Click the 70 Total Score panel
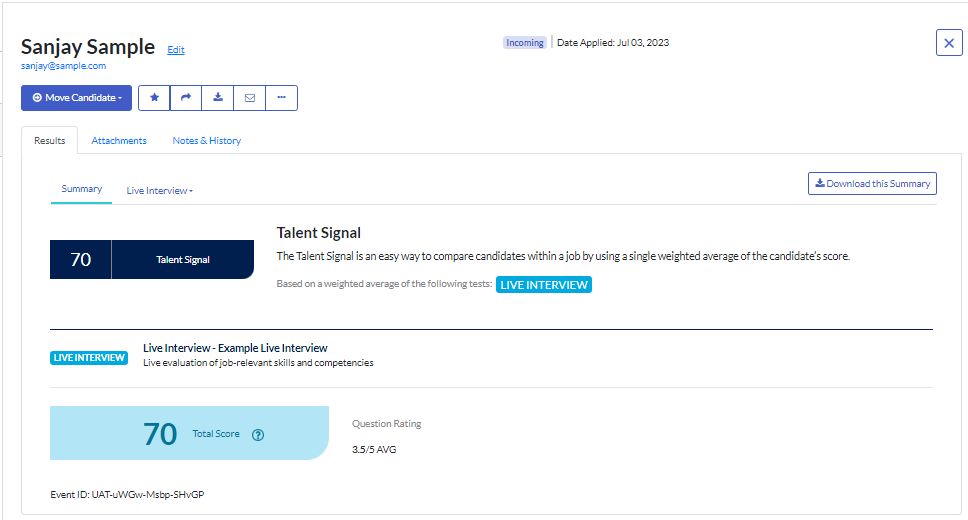Viewport: 968px width, 520px height. click(190, 433)
